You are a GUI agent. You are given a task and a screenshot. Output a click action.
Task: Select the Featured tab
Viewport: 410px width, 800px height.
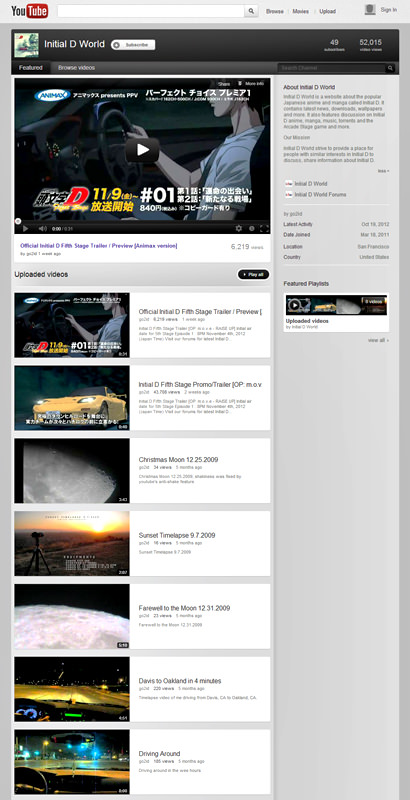tap(31, 68)
